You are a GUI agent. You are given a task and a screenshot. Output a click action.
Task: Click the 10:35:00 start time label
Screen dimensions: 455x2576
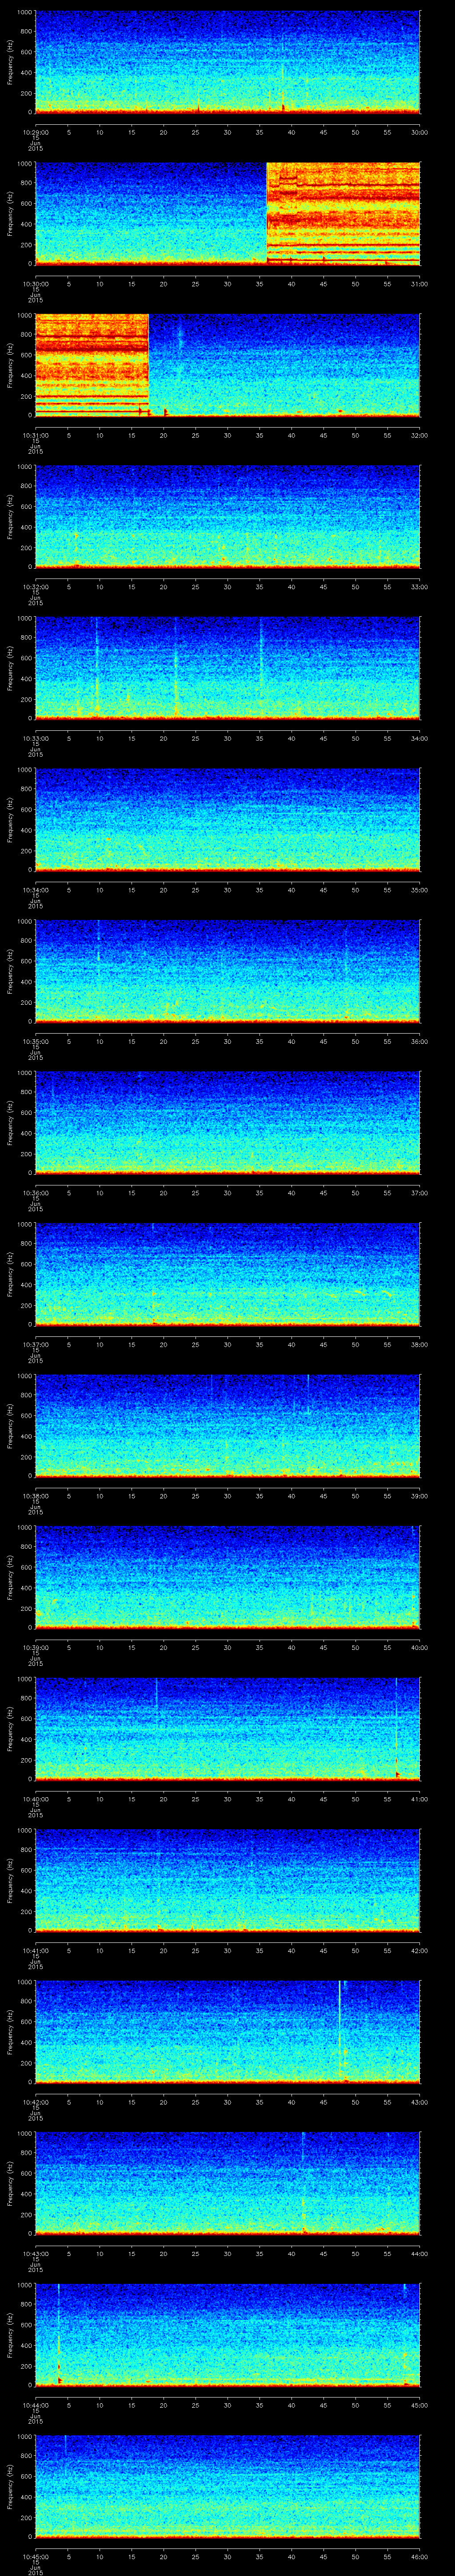click(35, 1041)
